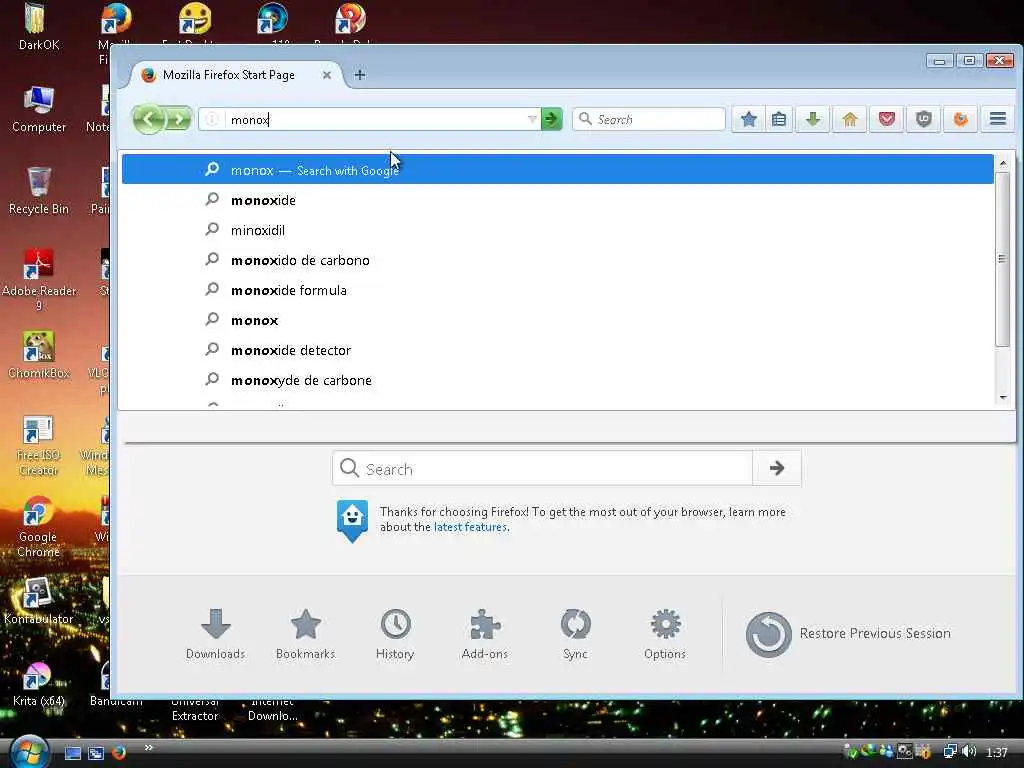
Task: Open the DarkOK desktop folder
Action: tap(39, 27)
